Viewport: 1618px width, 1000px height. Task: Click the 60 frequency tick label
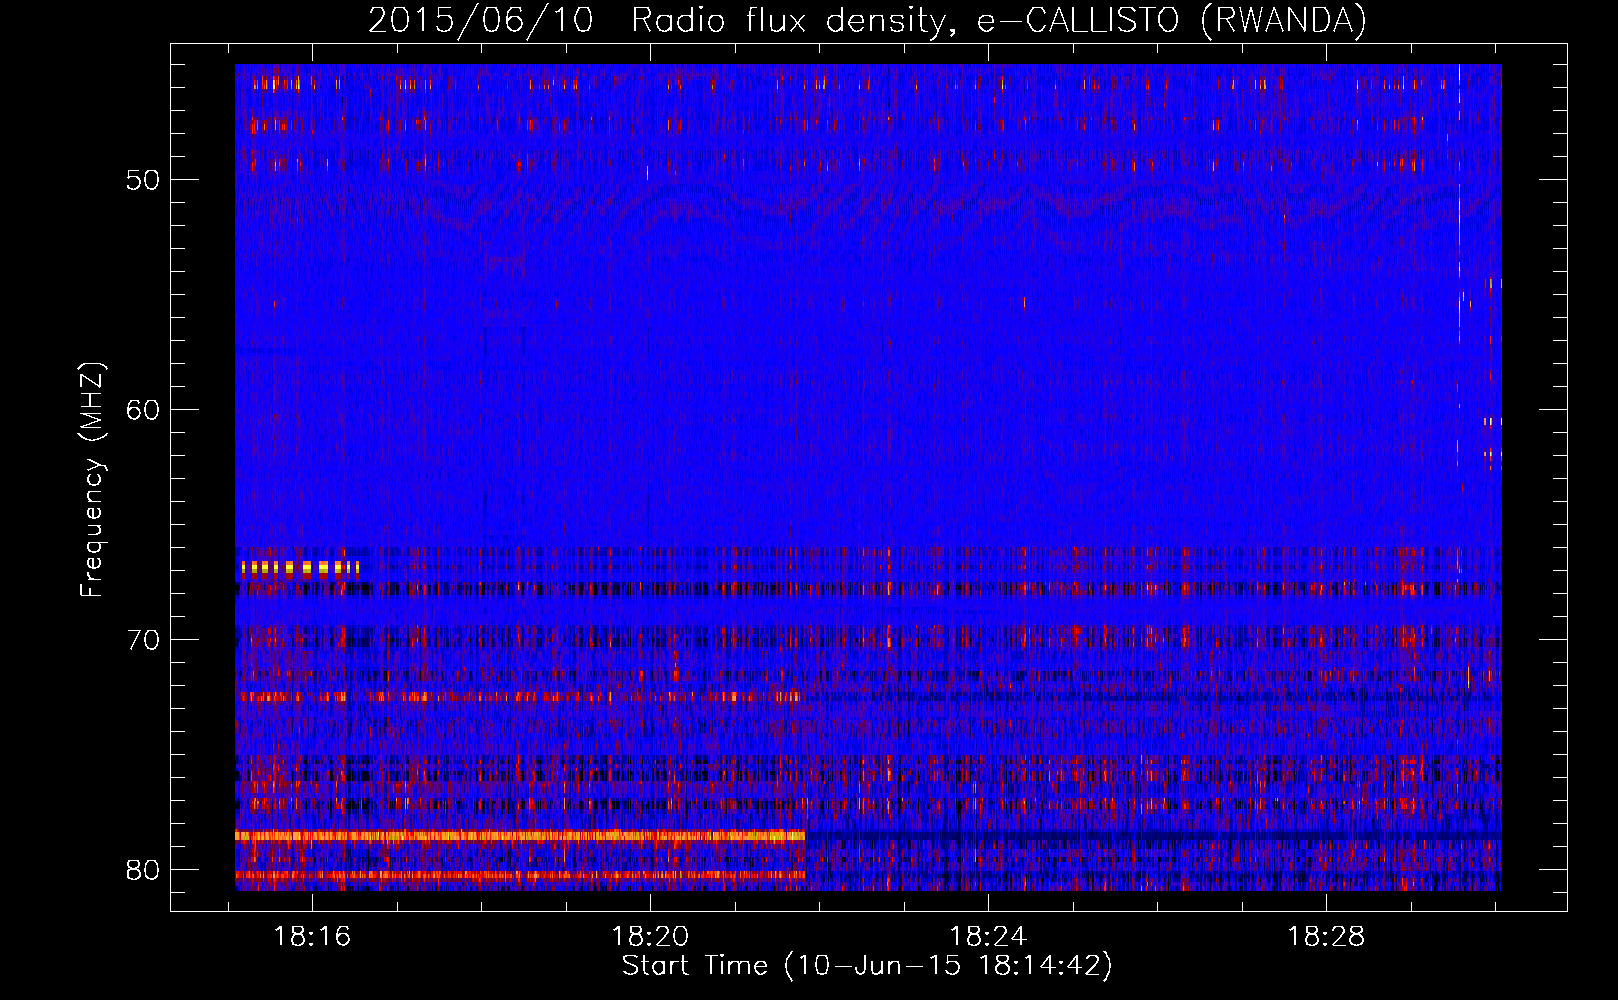[143, 410]
